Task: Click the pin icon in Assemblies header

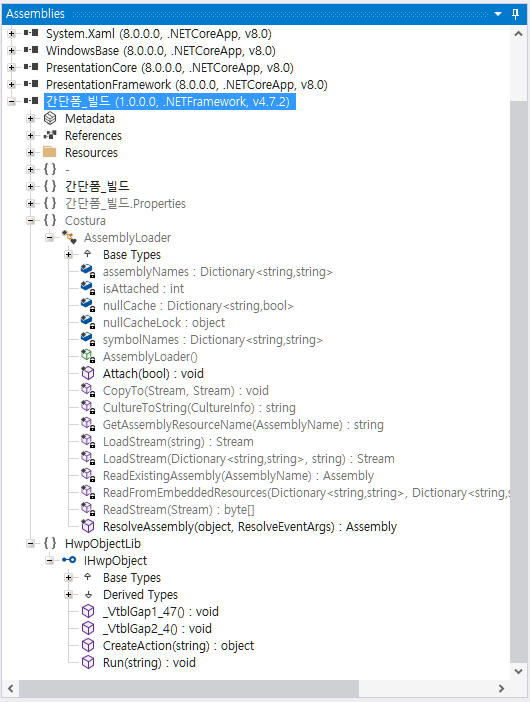Action: [x=515, y=14]
